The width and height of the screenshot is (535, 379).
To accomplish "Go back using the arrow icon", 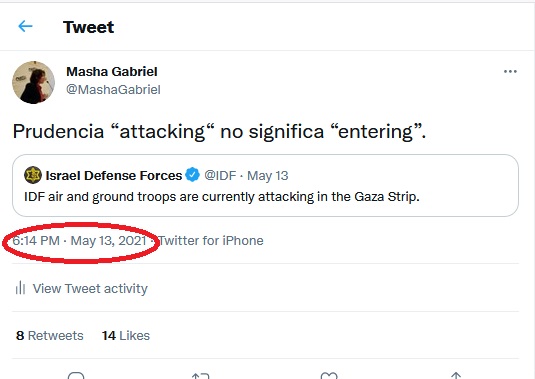I will 25,26.
